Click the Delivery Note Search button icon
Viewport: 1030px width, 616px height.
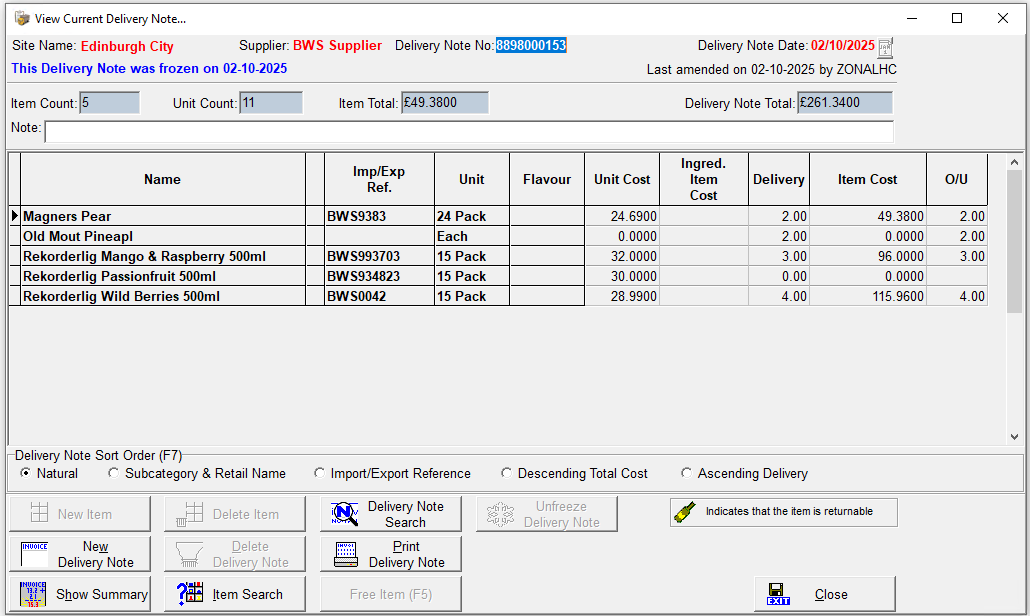(x=345, y=514)
